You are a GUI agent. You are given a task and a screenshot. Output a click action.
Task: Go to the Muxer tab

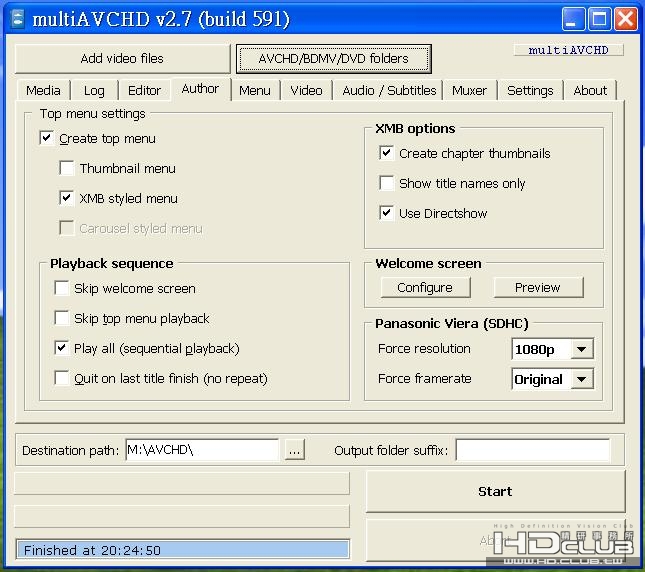click(x=469, y=90)
